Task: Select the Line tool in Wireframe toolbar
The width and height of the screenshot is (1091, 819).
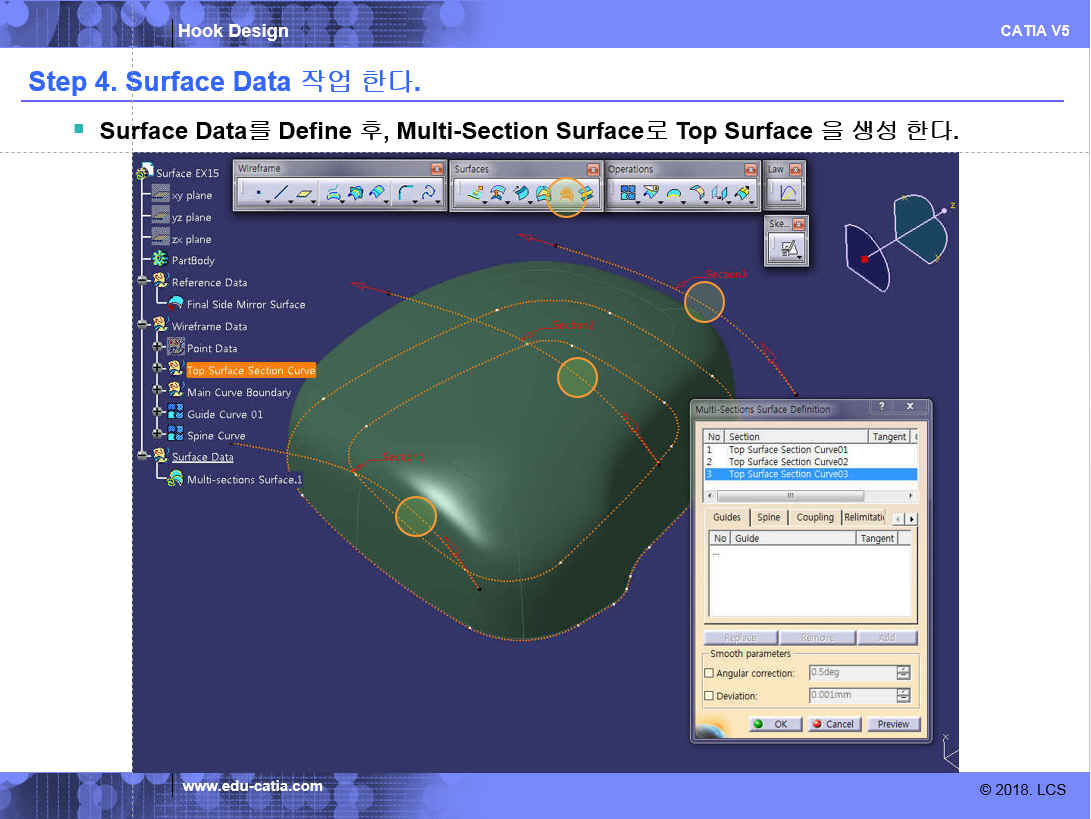Action: coord(282,194)
